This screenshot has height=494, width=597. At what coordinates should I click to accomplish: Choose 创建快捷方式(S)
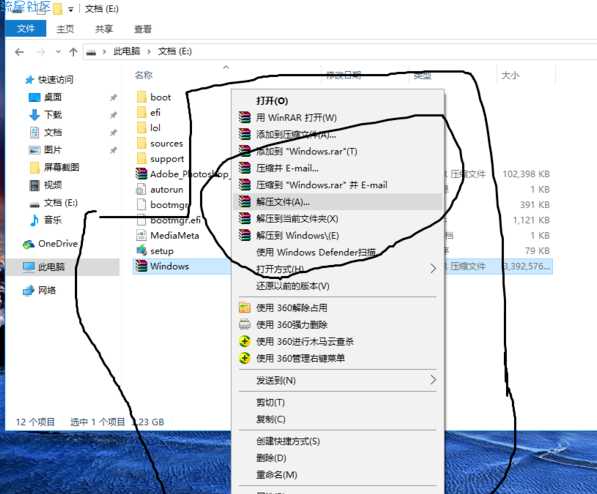(x=337, y=441)
